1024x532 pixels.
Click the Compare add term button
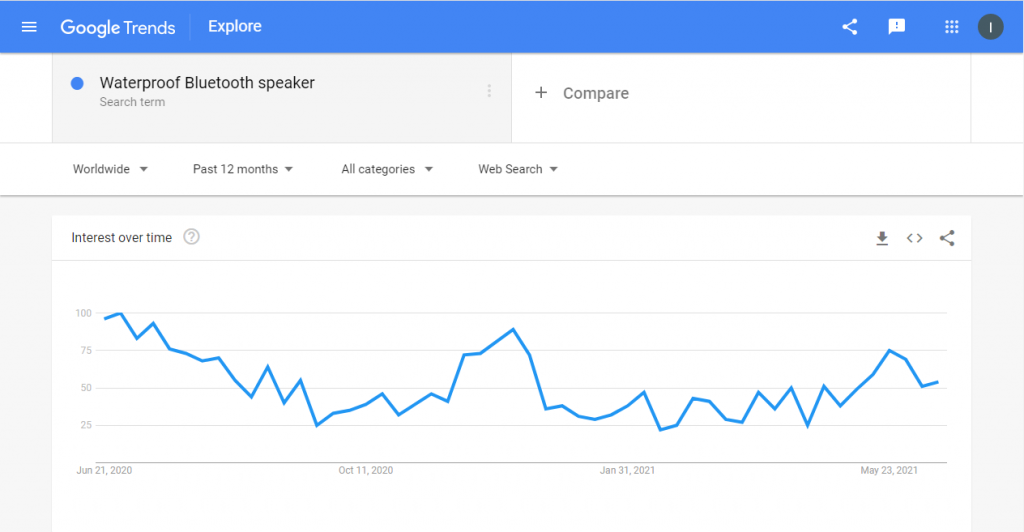pyautogui.click(x=581, y=93)
